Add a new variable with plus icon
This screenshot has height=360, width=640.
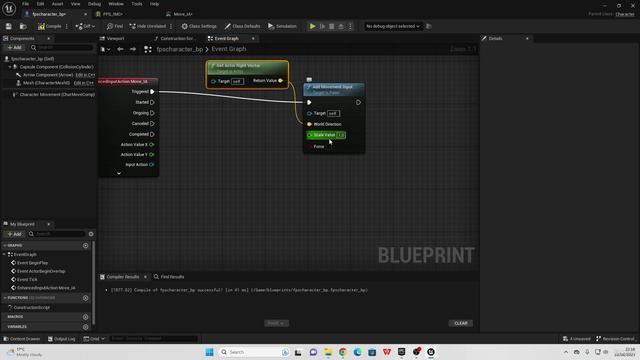[x=85, y=327]
